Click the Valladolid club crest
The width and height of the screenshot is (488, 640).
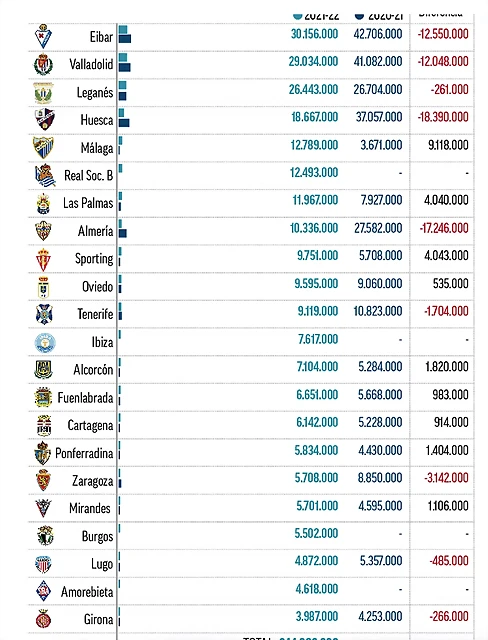click(43, 64)
